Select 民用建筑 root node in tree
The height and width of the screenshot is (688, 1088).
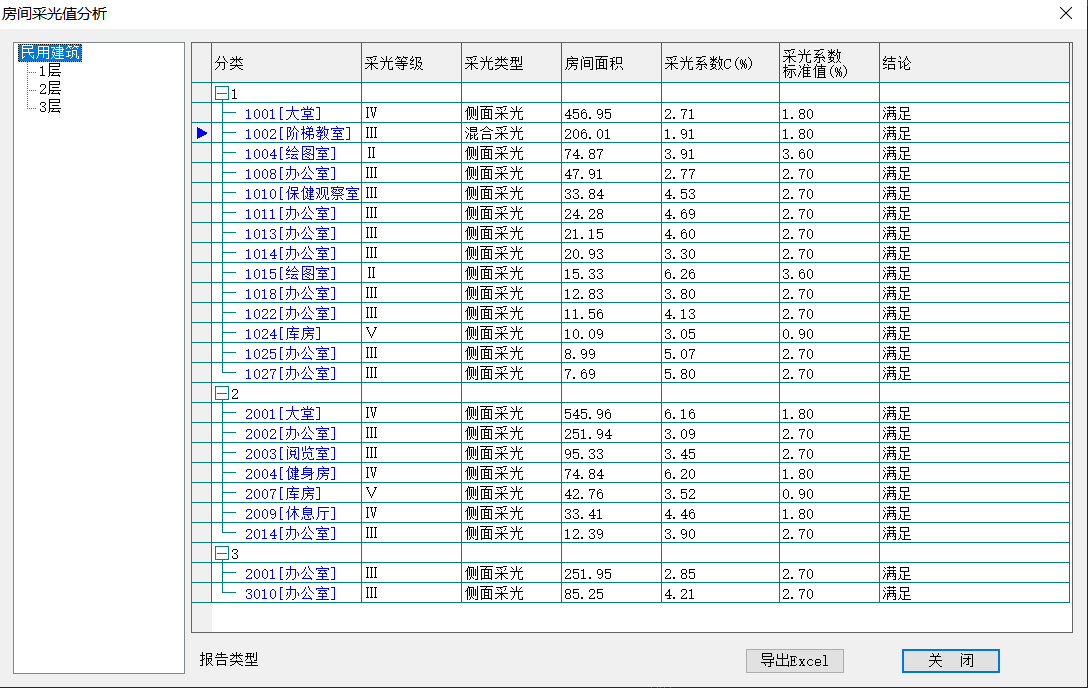[50, 53]
